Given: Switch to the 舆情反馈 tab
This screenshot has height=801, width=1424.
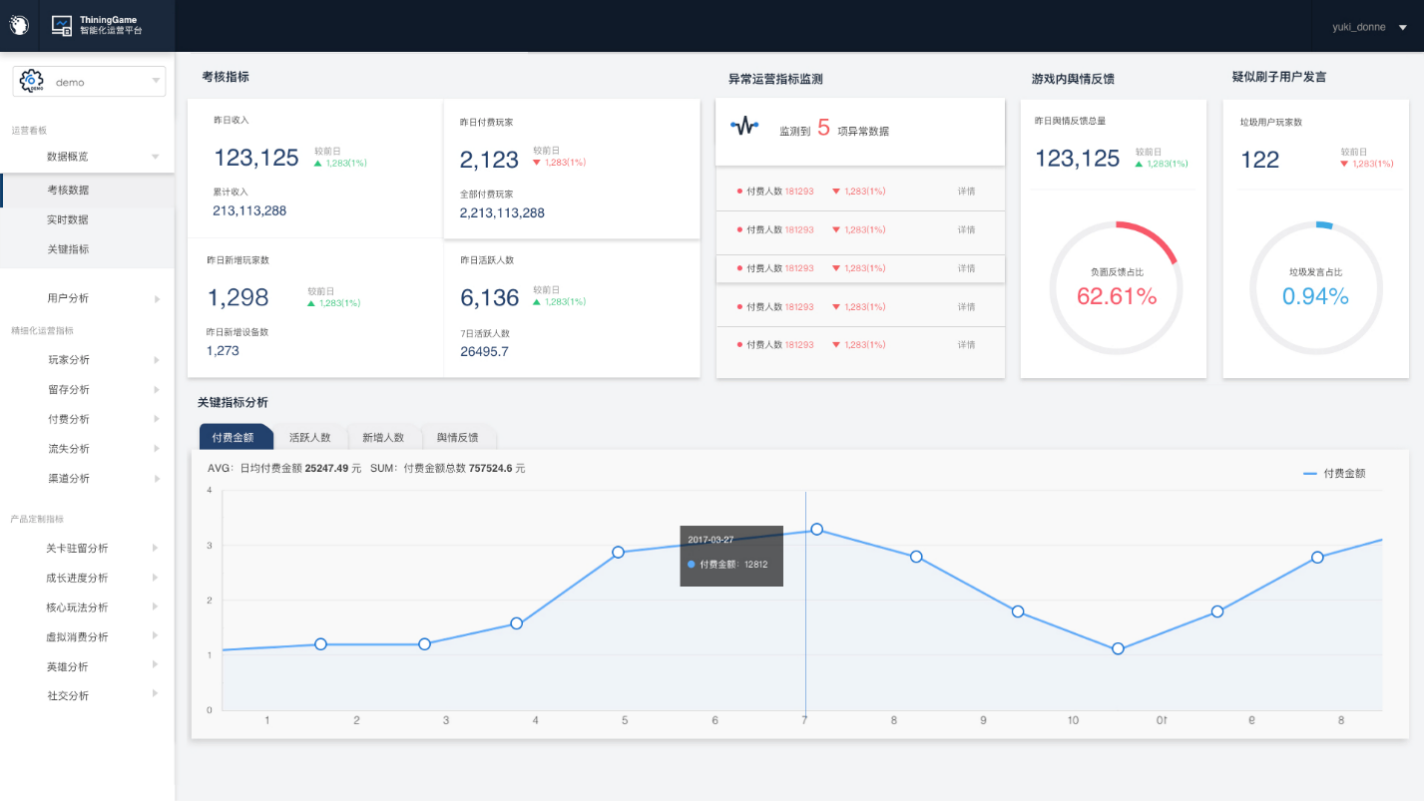Looking at the screenshot, I should (458, 437).
